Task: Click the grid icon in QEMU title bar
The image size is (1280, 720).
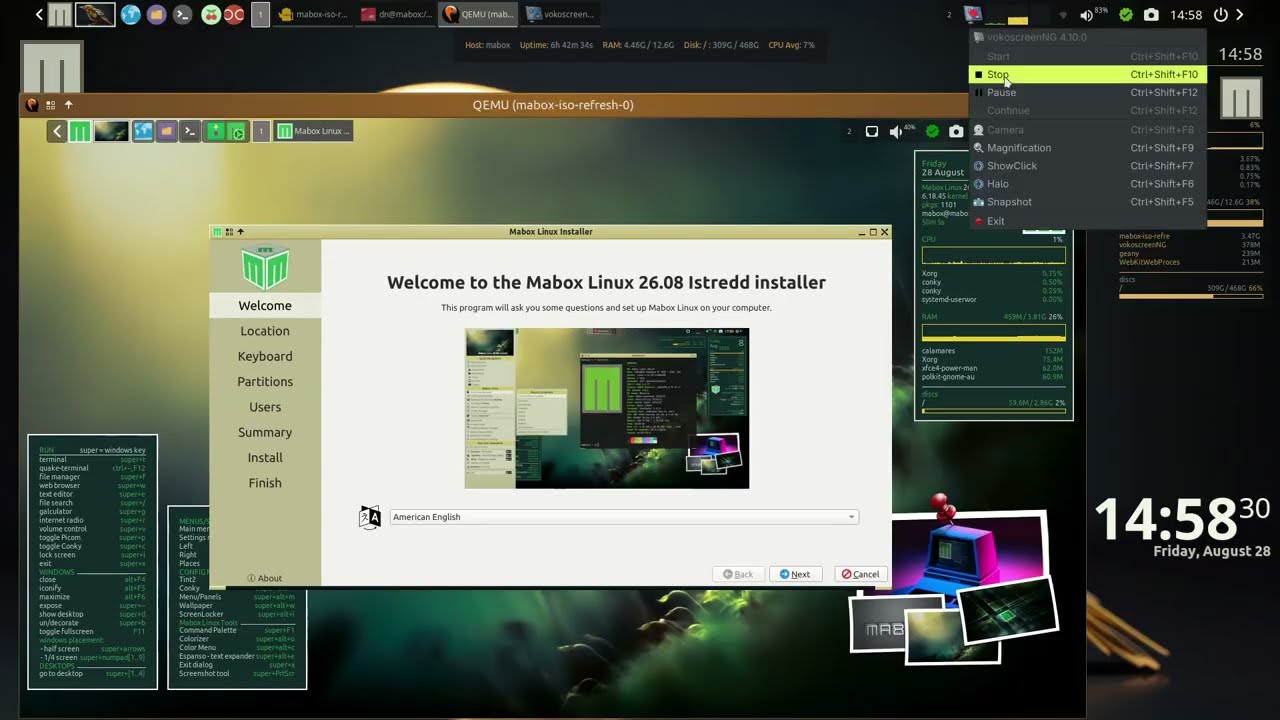Action: [x=50, y=104]
